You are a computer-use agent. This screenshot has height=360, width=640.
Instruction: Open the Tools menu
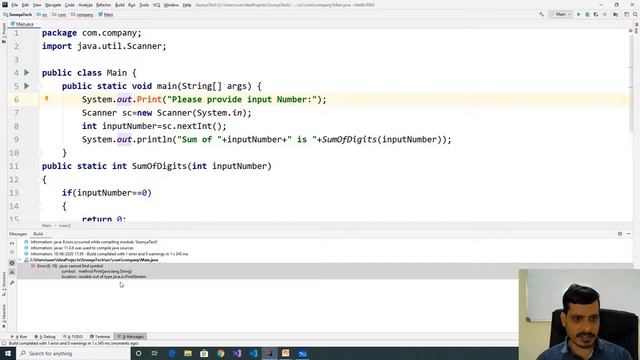tap(144, 5)
